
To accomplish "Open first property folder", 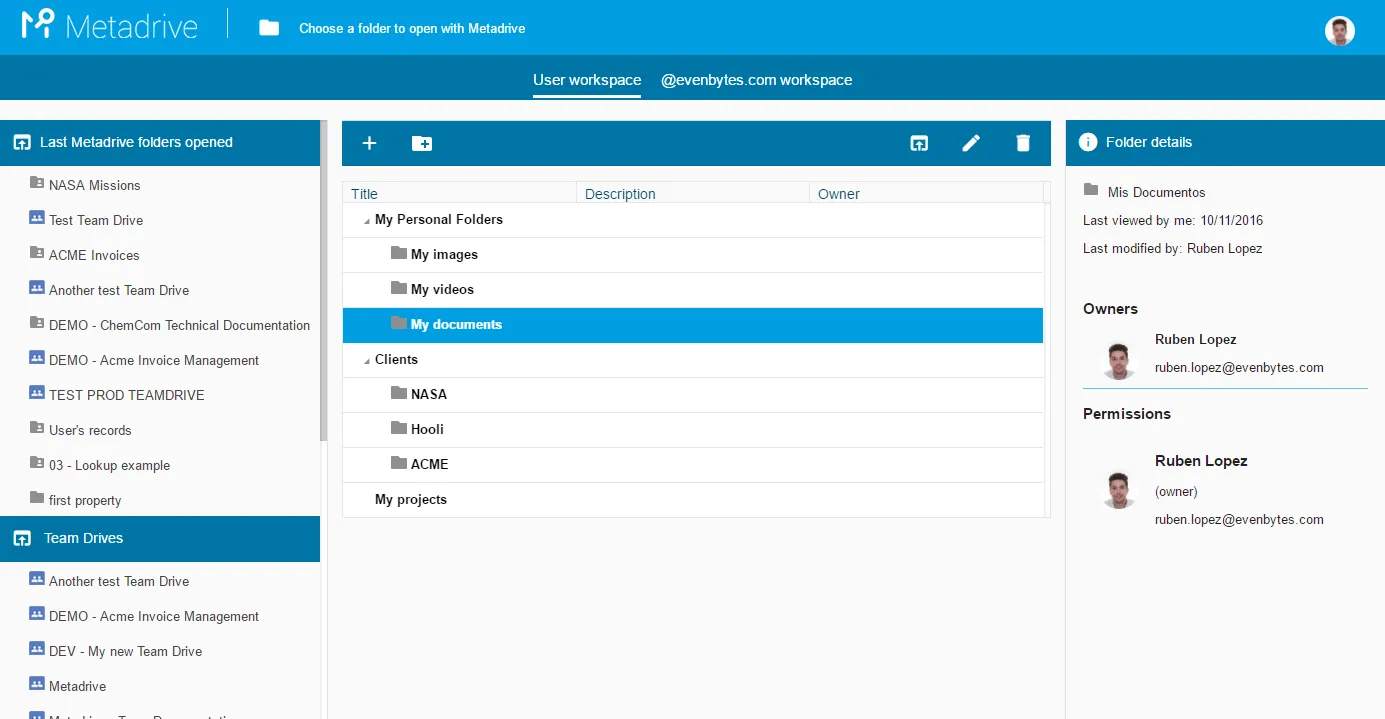I will [x=85, y=500].
